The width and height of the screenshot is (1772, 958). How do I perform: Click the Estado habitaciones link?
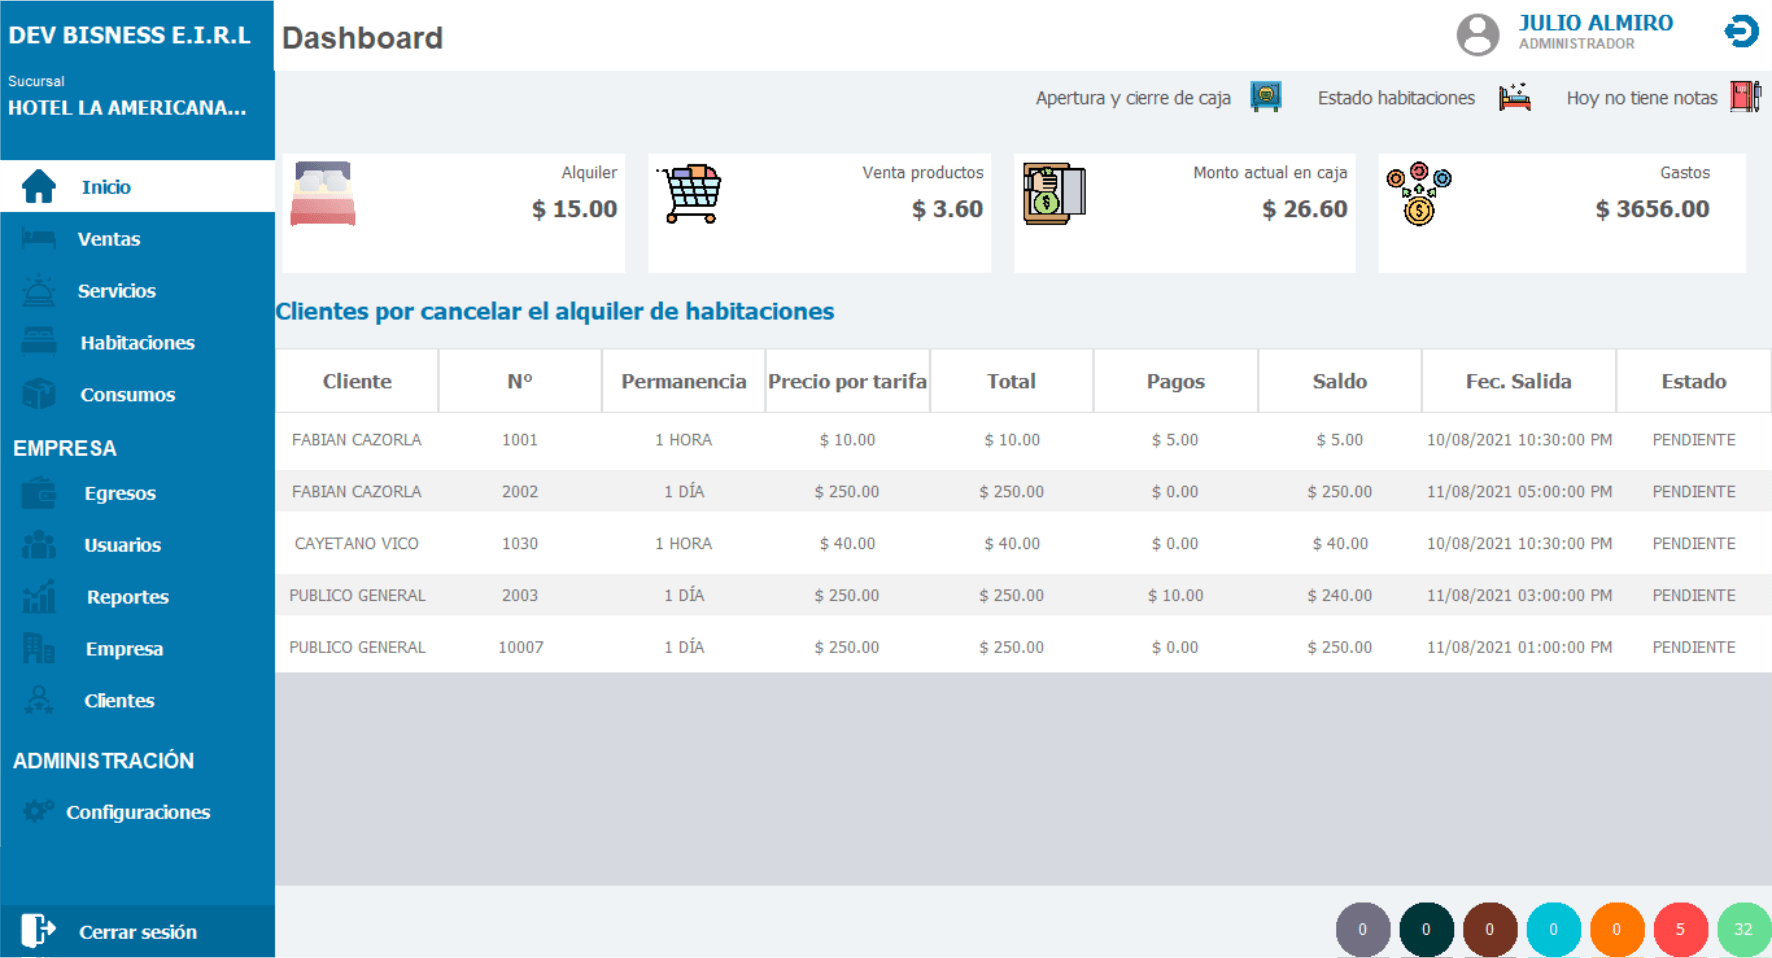pyautogui.click(x=1396, y=98)
